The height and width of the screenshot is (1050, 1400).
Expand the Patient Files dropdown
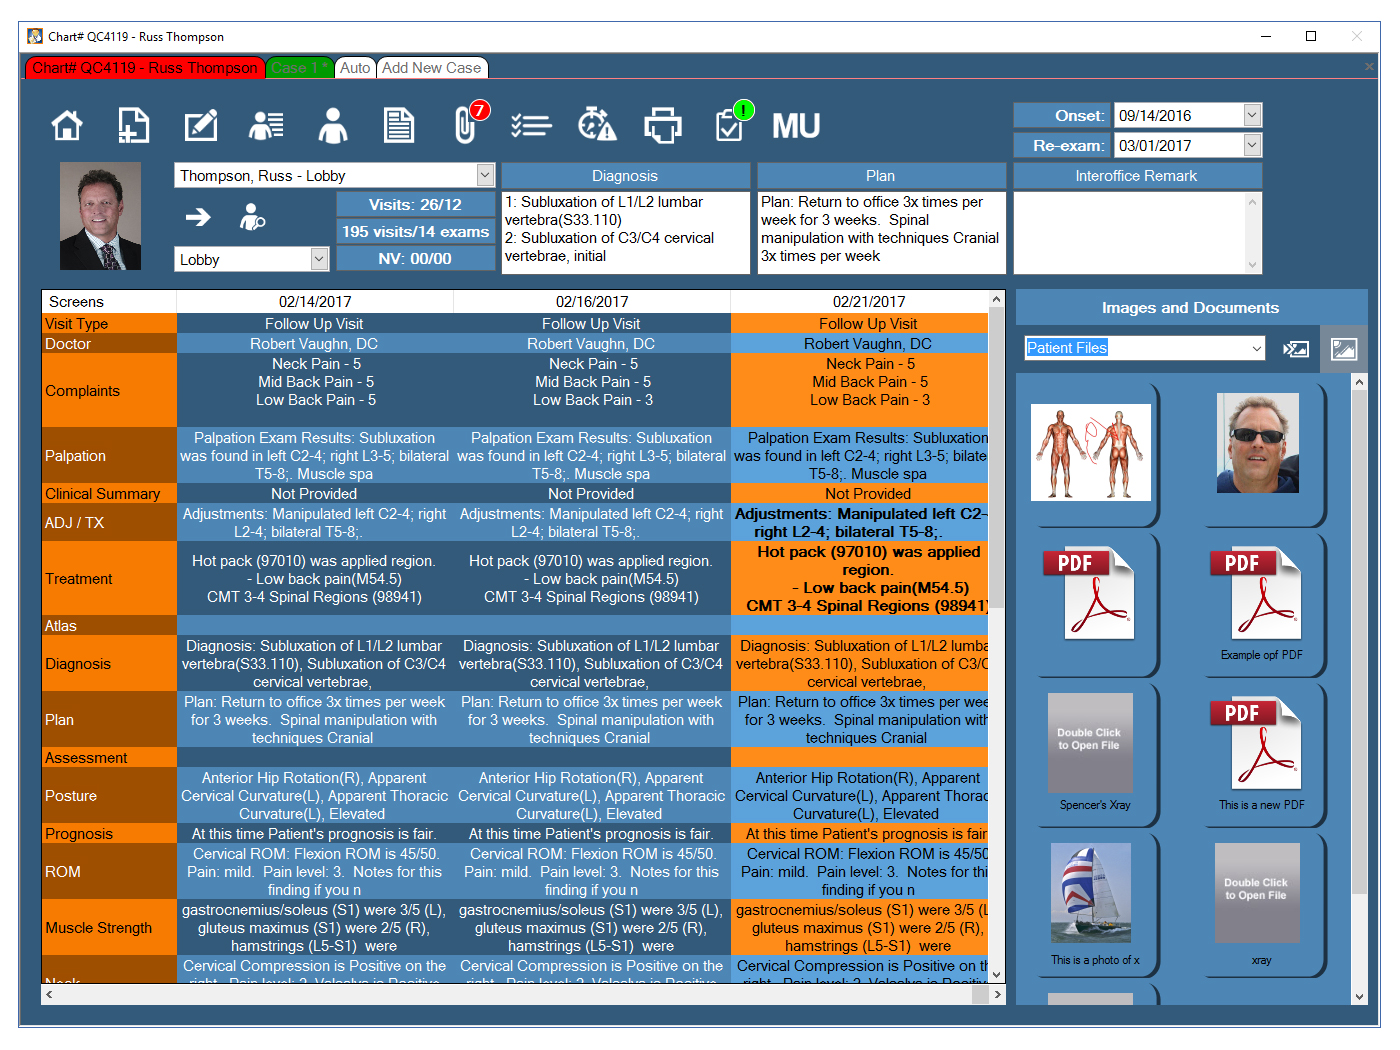coord(1257,348)
